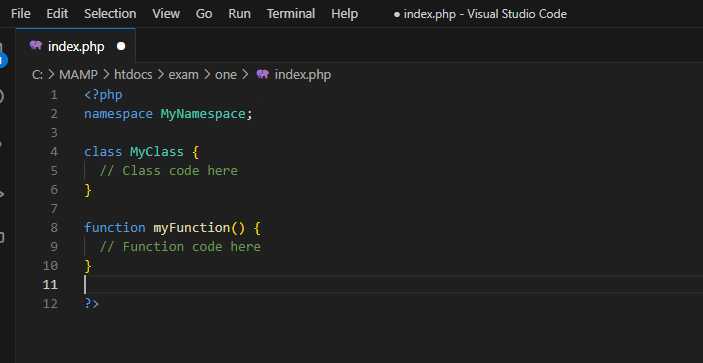Click the MAMP breadcrumb segment
703x363 pixels.
point(78,75)
